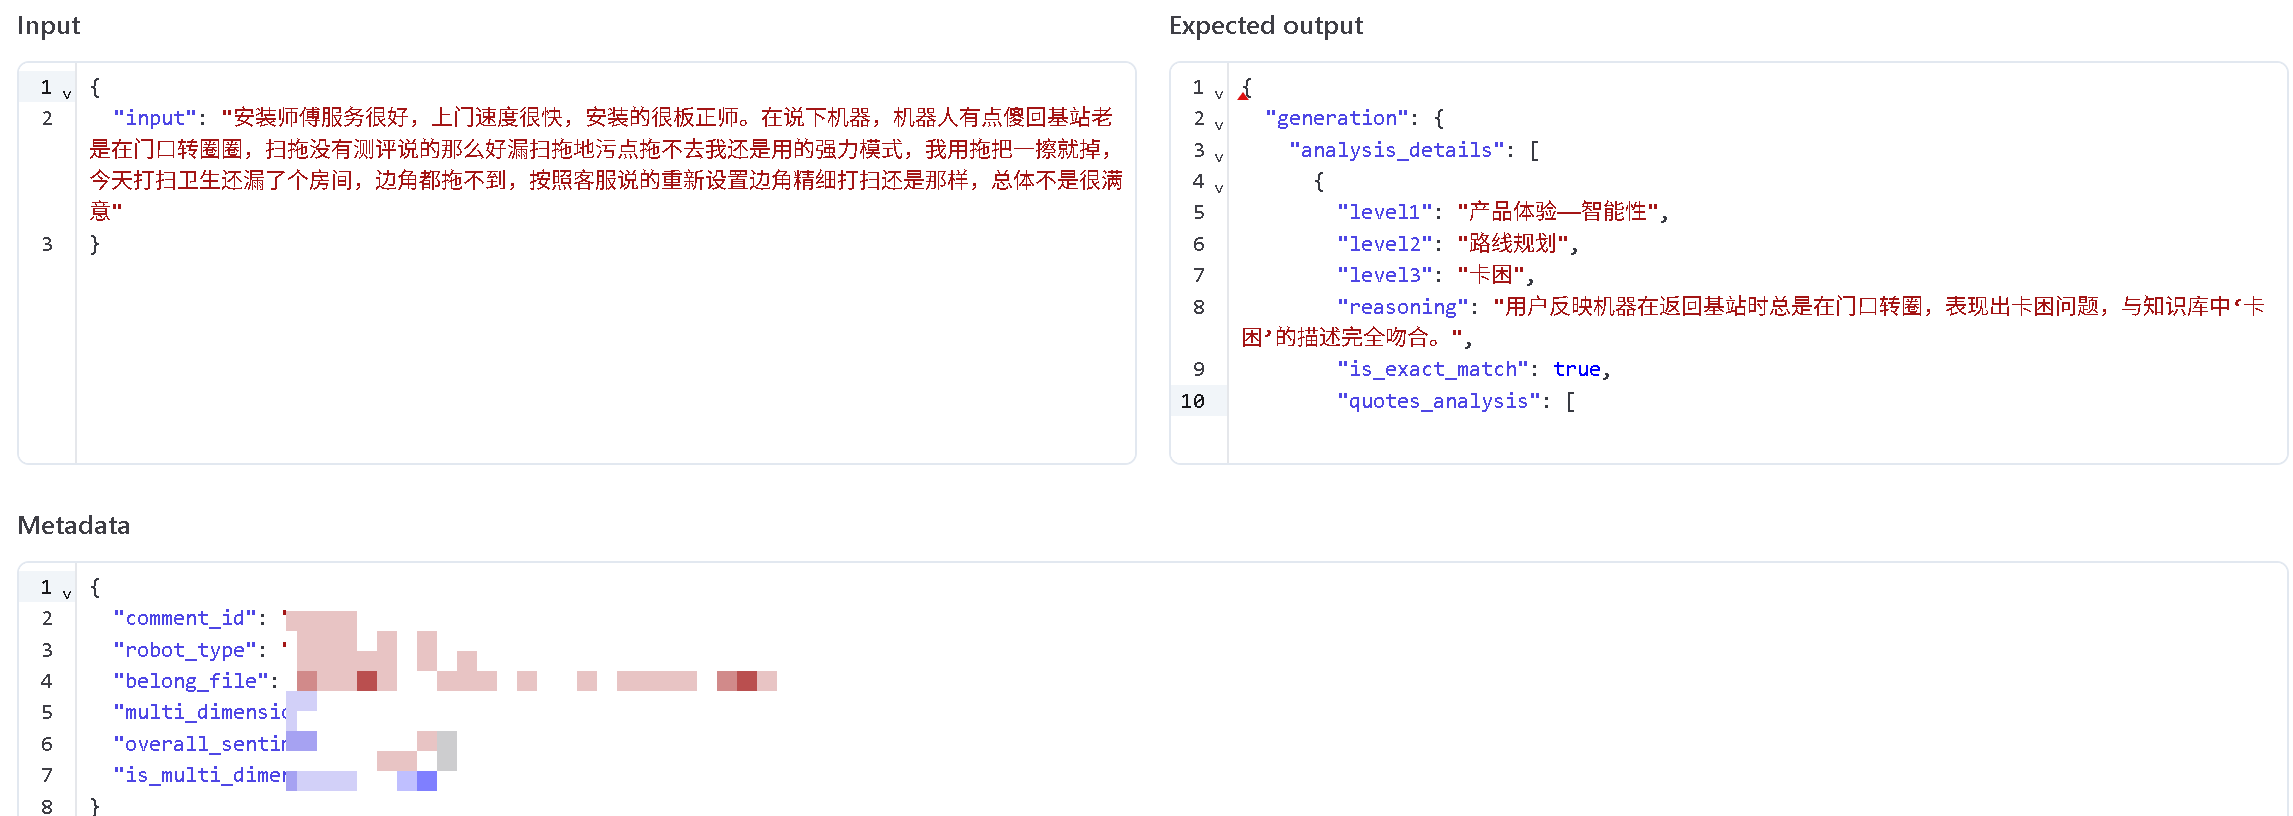
Task: Click the closing brace on Input line 3
Action: [95, 244]
